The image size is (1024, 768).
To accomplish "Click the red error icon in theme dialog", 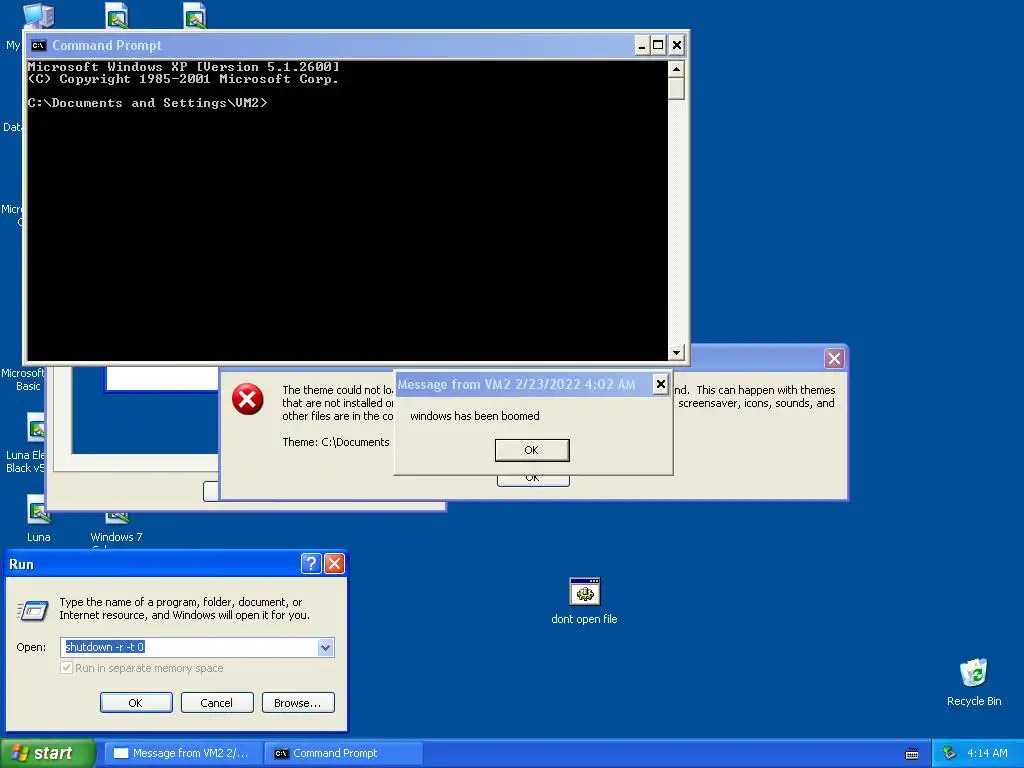I will pyautogui.click(x=248, y=399).
